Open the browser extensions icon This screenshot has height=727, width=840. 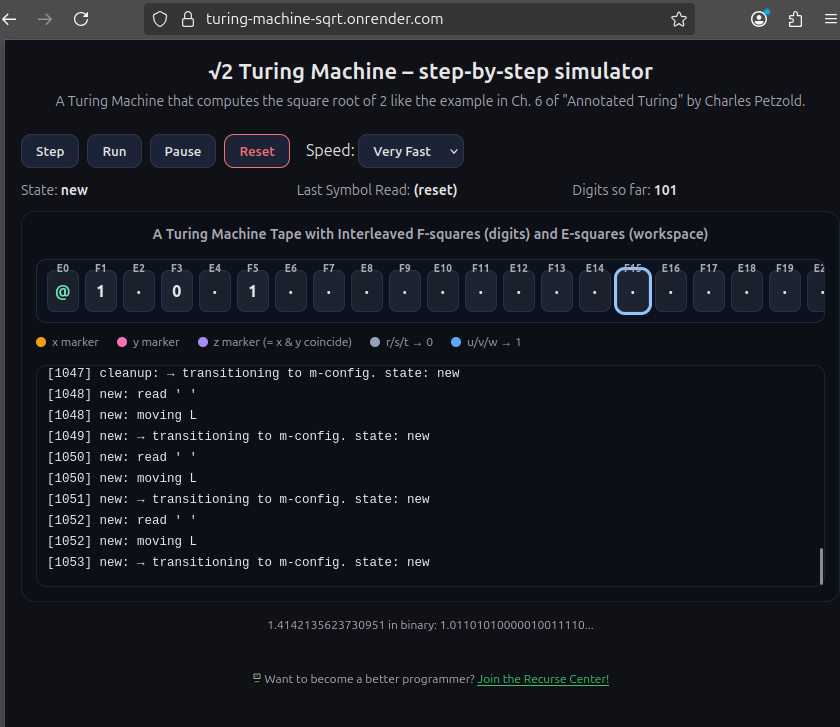coord(796,19)
